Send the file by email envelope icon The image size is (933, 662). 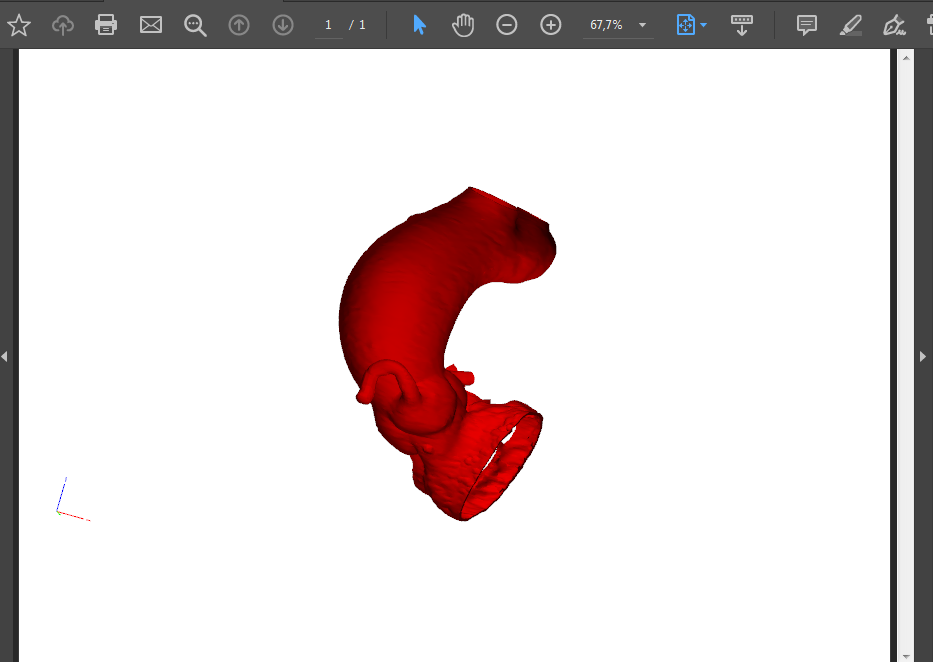click(x=151, y=25)
